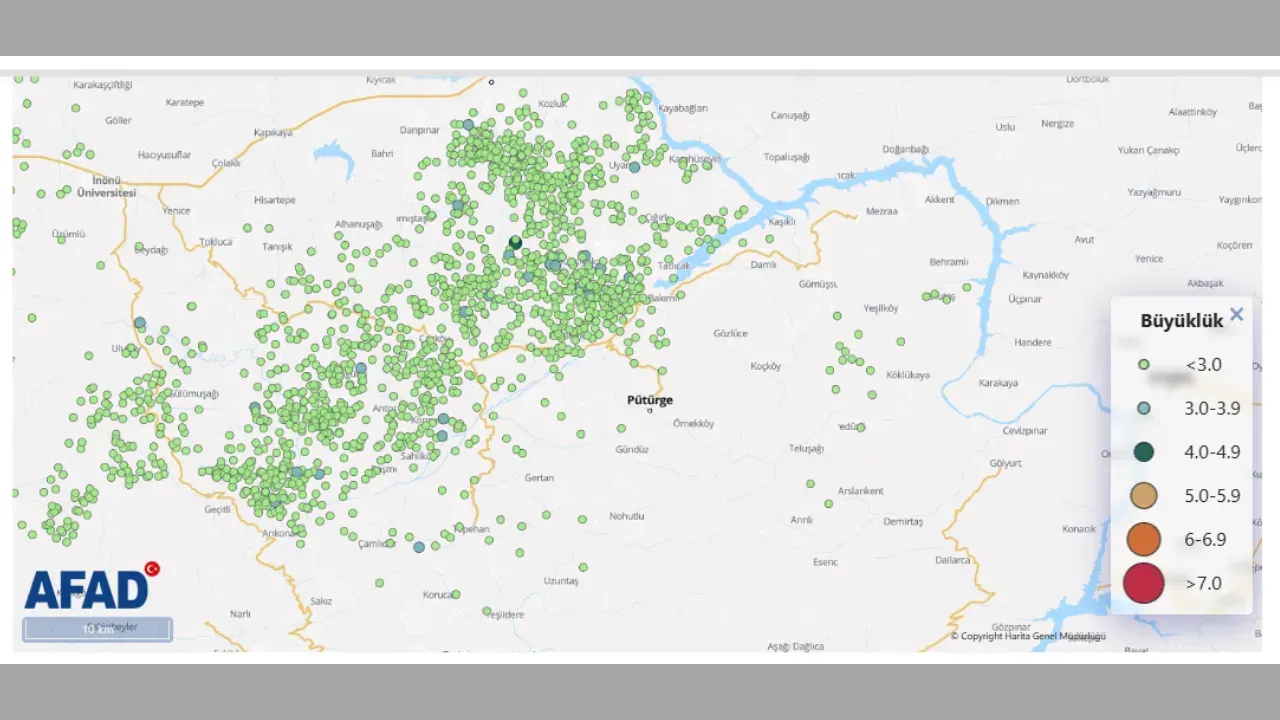
Task: Select the 5.0-5.9 tan legend circle
Action: point(1144,496)
